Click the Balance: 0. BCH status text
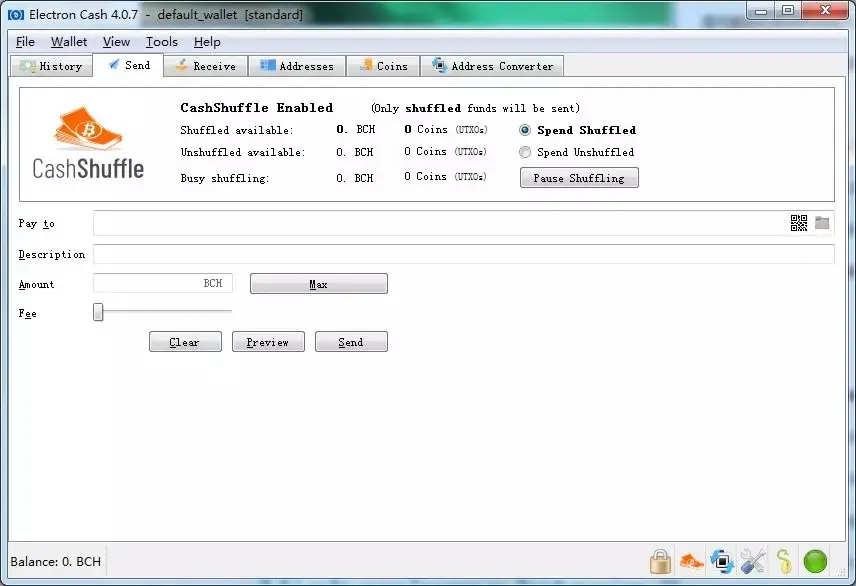 pos(56,561)
